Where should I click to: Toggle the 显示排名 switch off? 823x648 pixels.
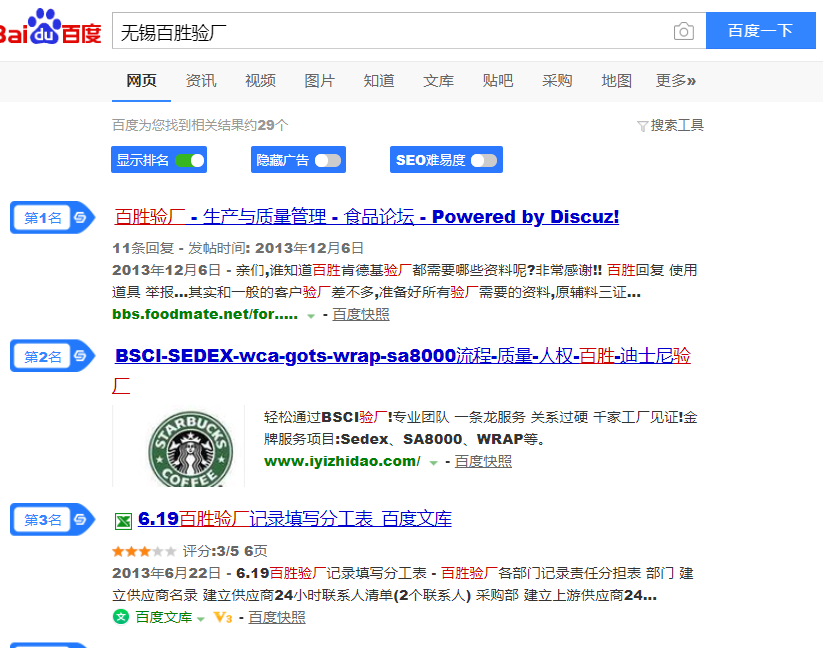point(190,160)
